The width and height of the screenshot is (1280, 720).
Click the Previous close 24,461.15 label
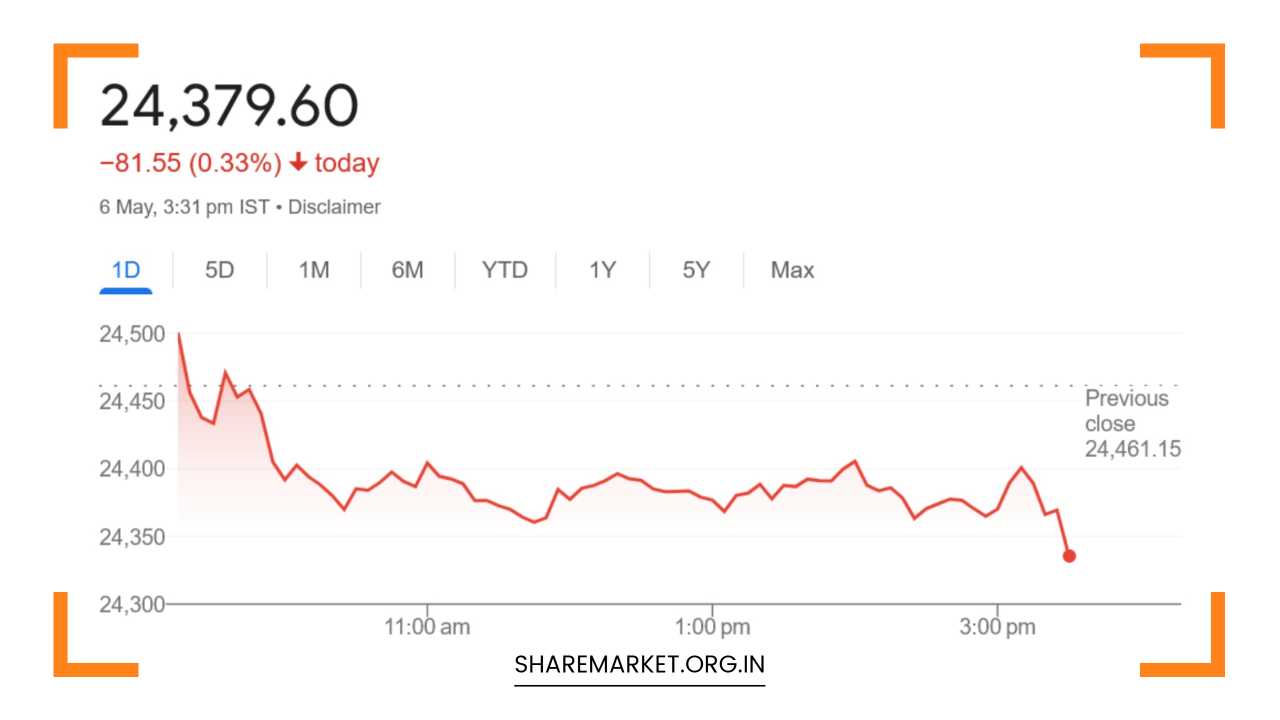click(x=1132, y=424)
